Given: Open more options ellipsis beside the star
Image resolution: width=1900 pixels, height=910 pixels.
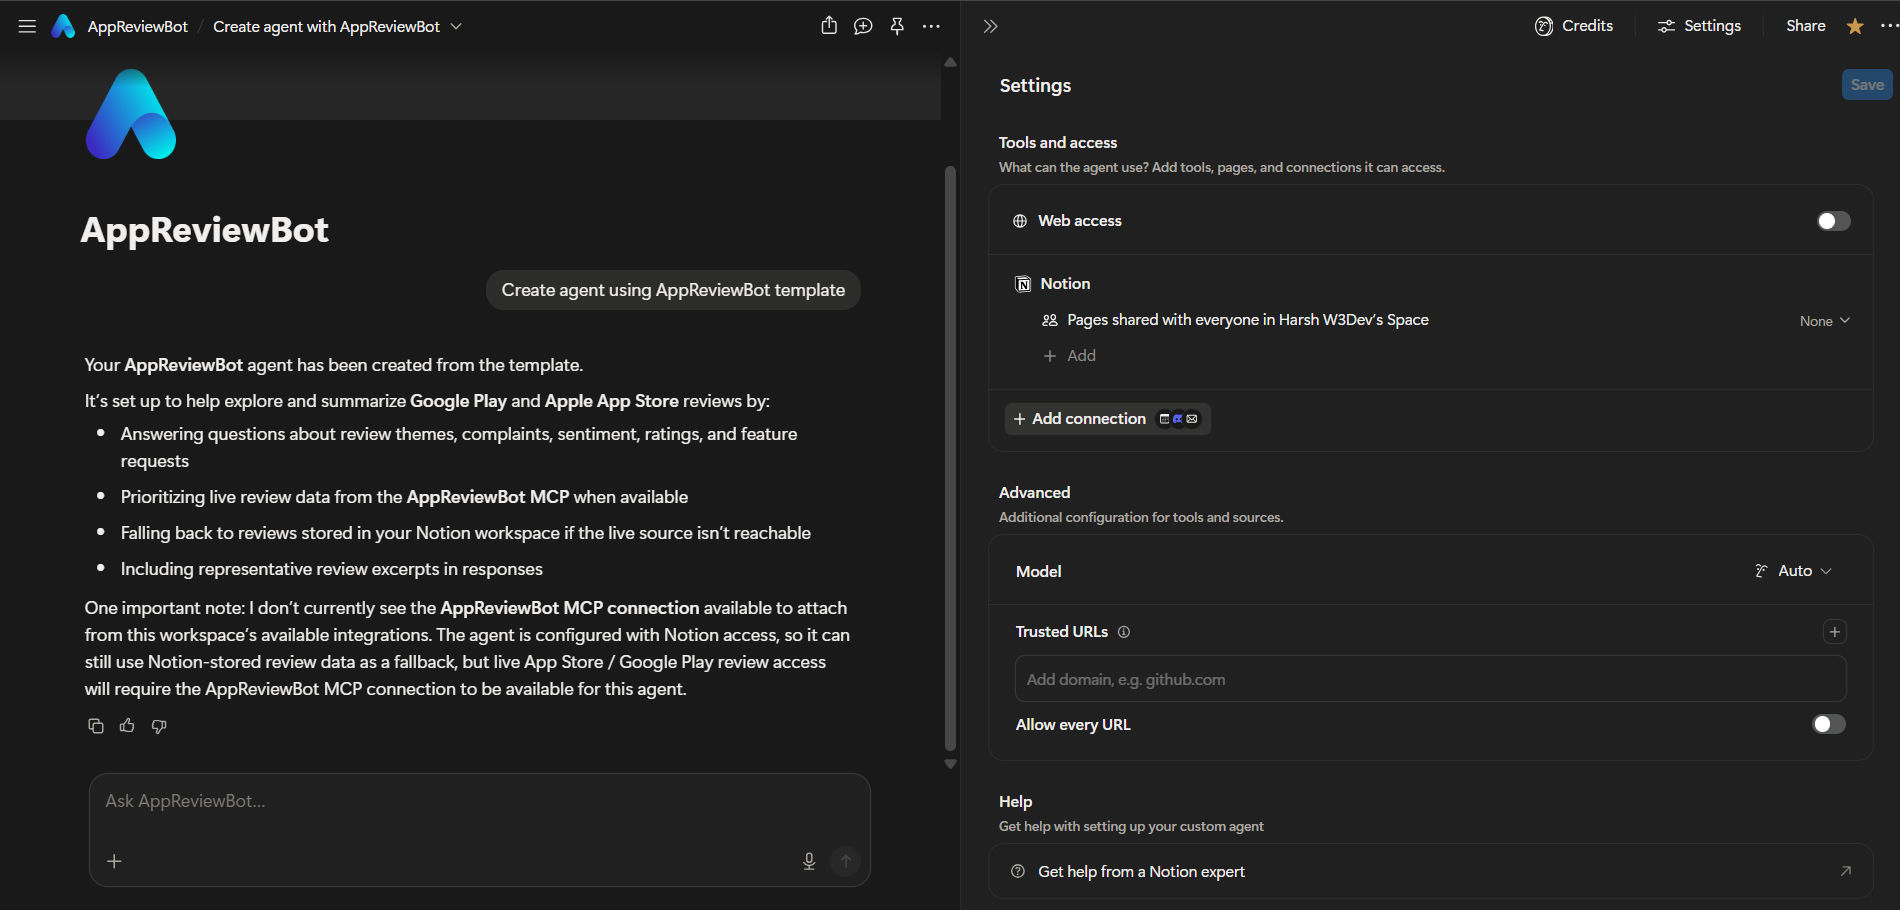Looking at the screenshot, I should coord(1889,26).
